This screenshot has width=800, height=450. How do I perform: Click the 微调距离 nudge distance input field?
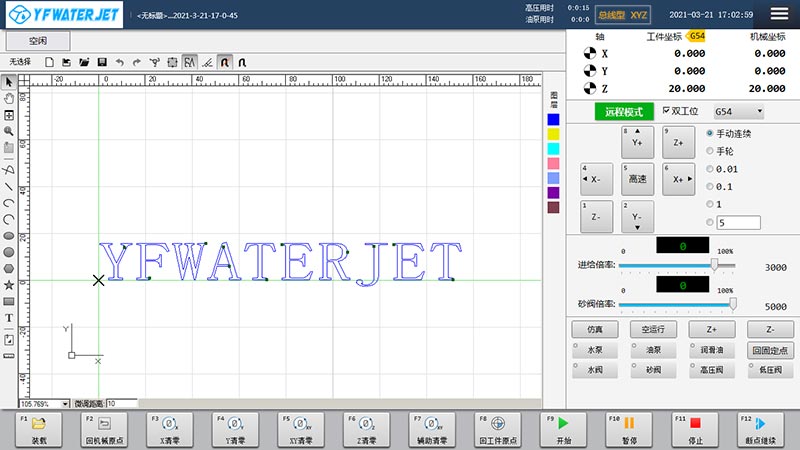click(x=121, y=404)
